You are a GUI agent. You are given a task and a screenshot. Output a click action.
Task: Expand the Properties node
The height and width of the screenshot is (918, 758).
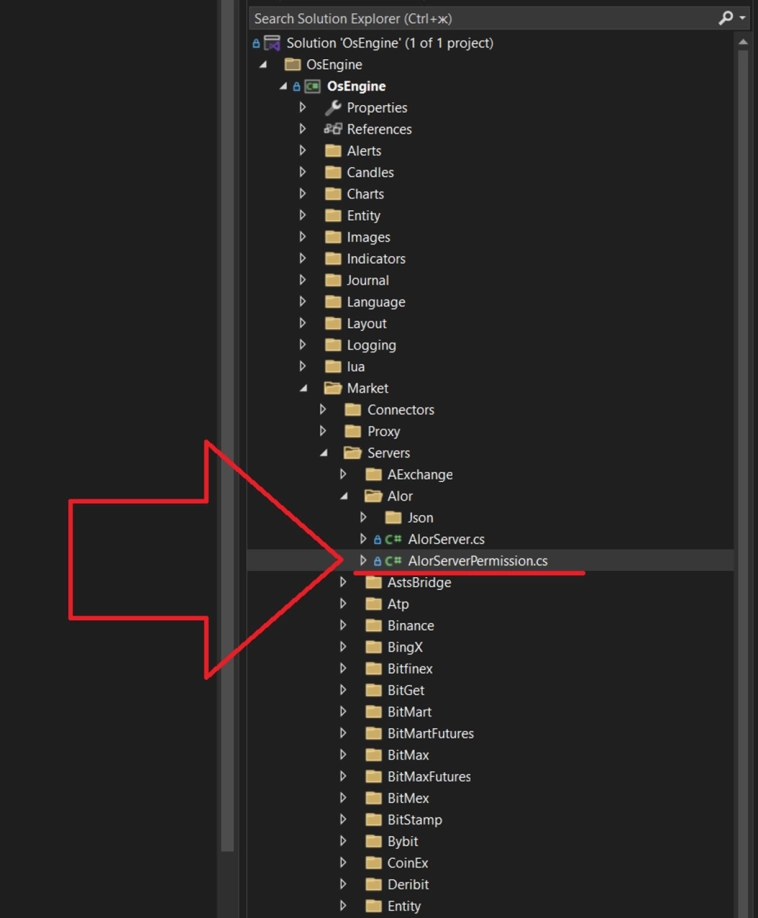(303, 108)
